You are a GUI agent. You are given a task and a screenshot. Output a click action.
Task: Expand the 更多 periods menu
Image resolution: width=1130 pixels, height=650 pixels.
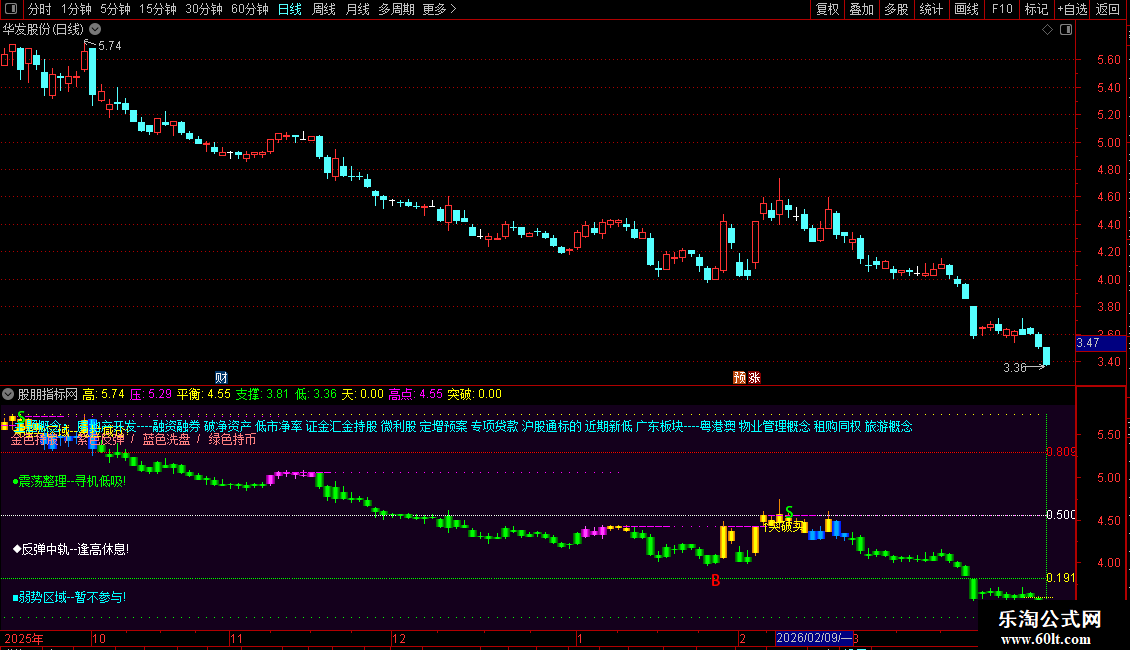pos(439,9)
